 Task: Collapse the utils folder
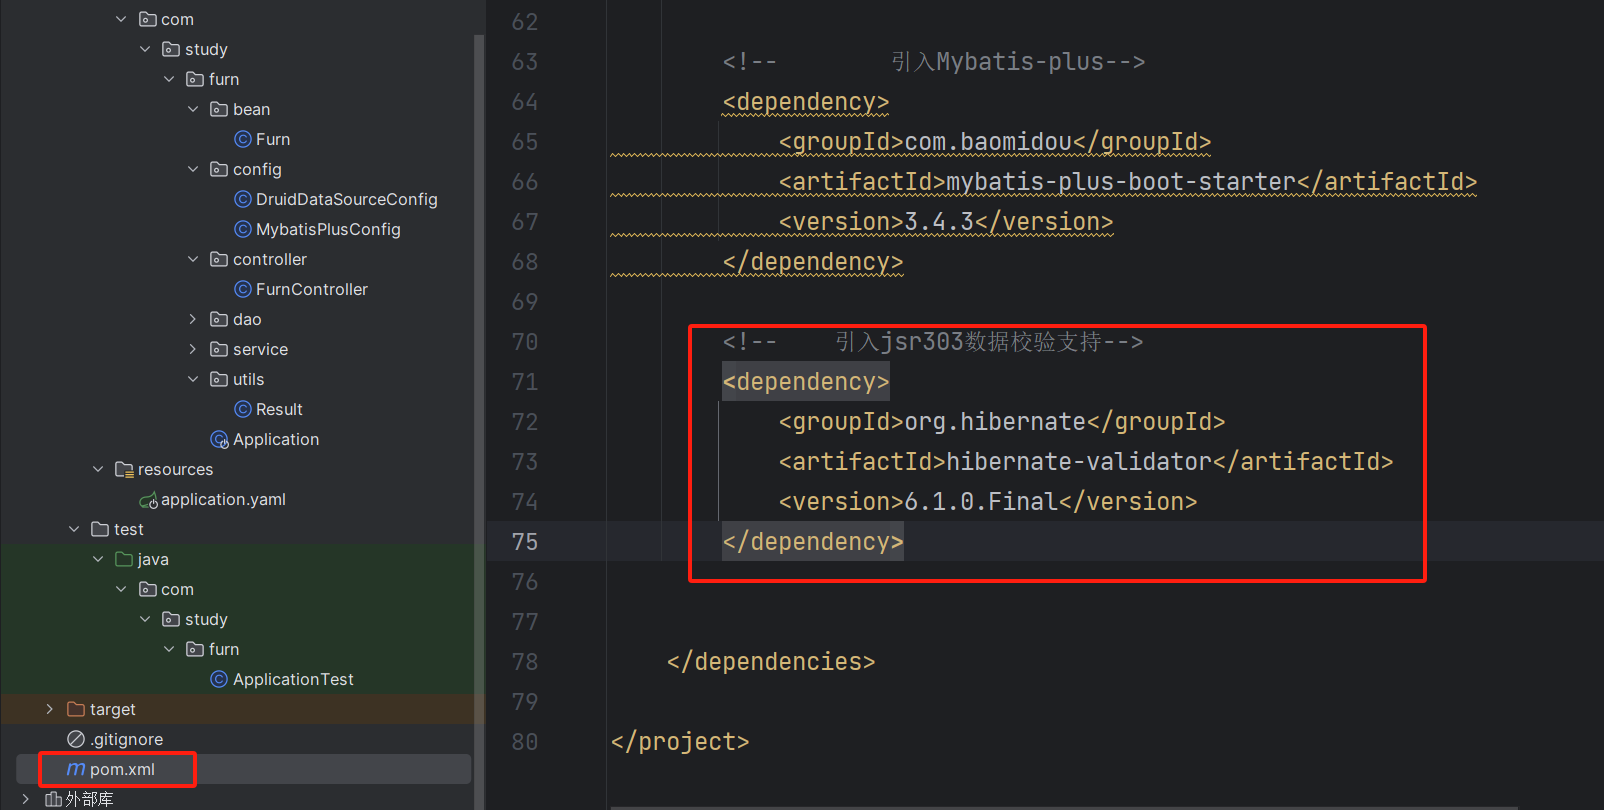(x=193, y=379)
